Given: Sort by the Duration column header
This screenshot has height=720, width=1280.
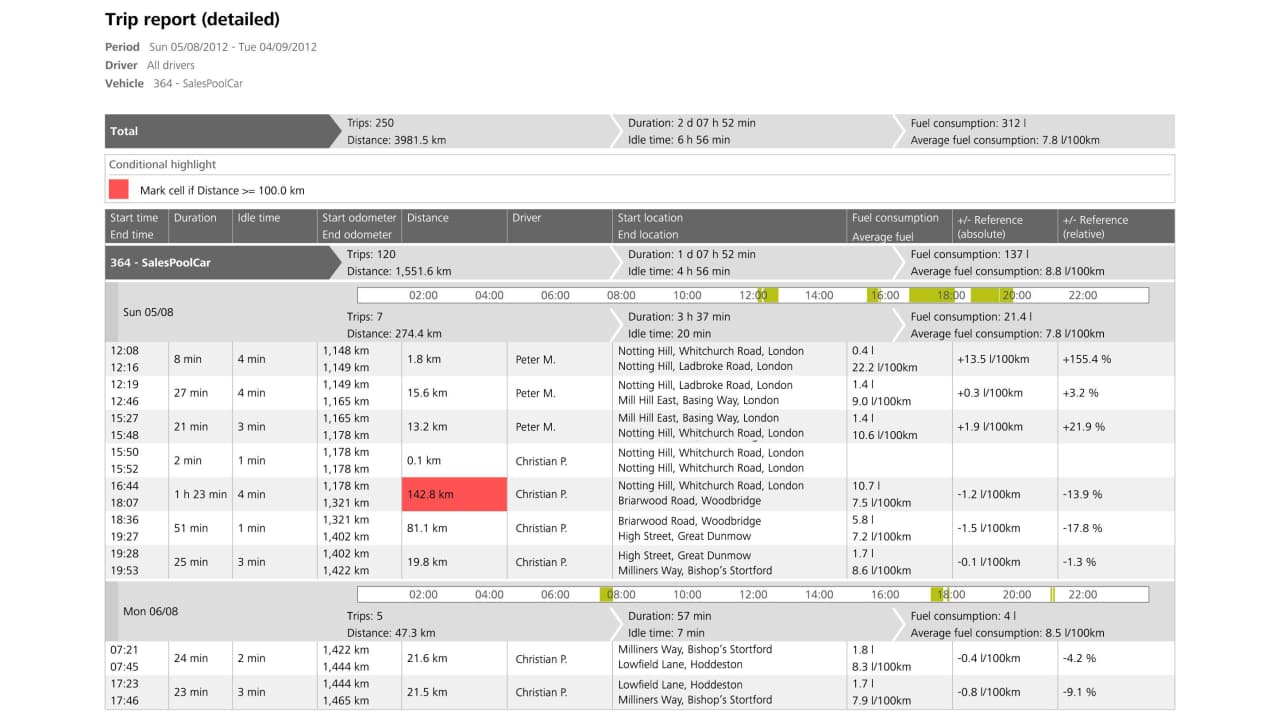Looking at the screenshot, I should click(196, 218).
